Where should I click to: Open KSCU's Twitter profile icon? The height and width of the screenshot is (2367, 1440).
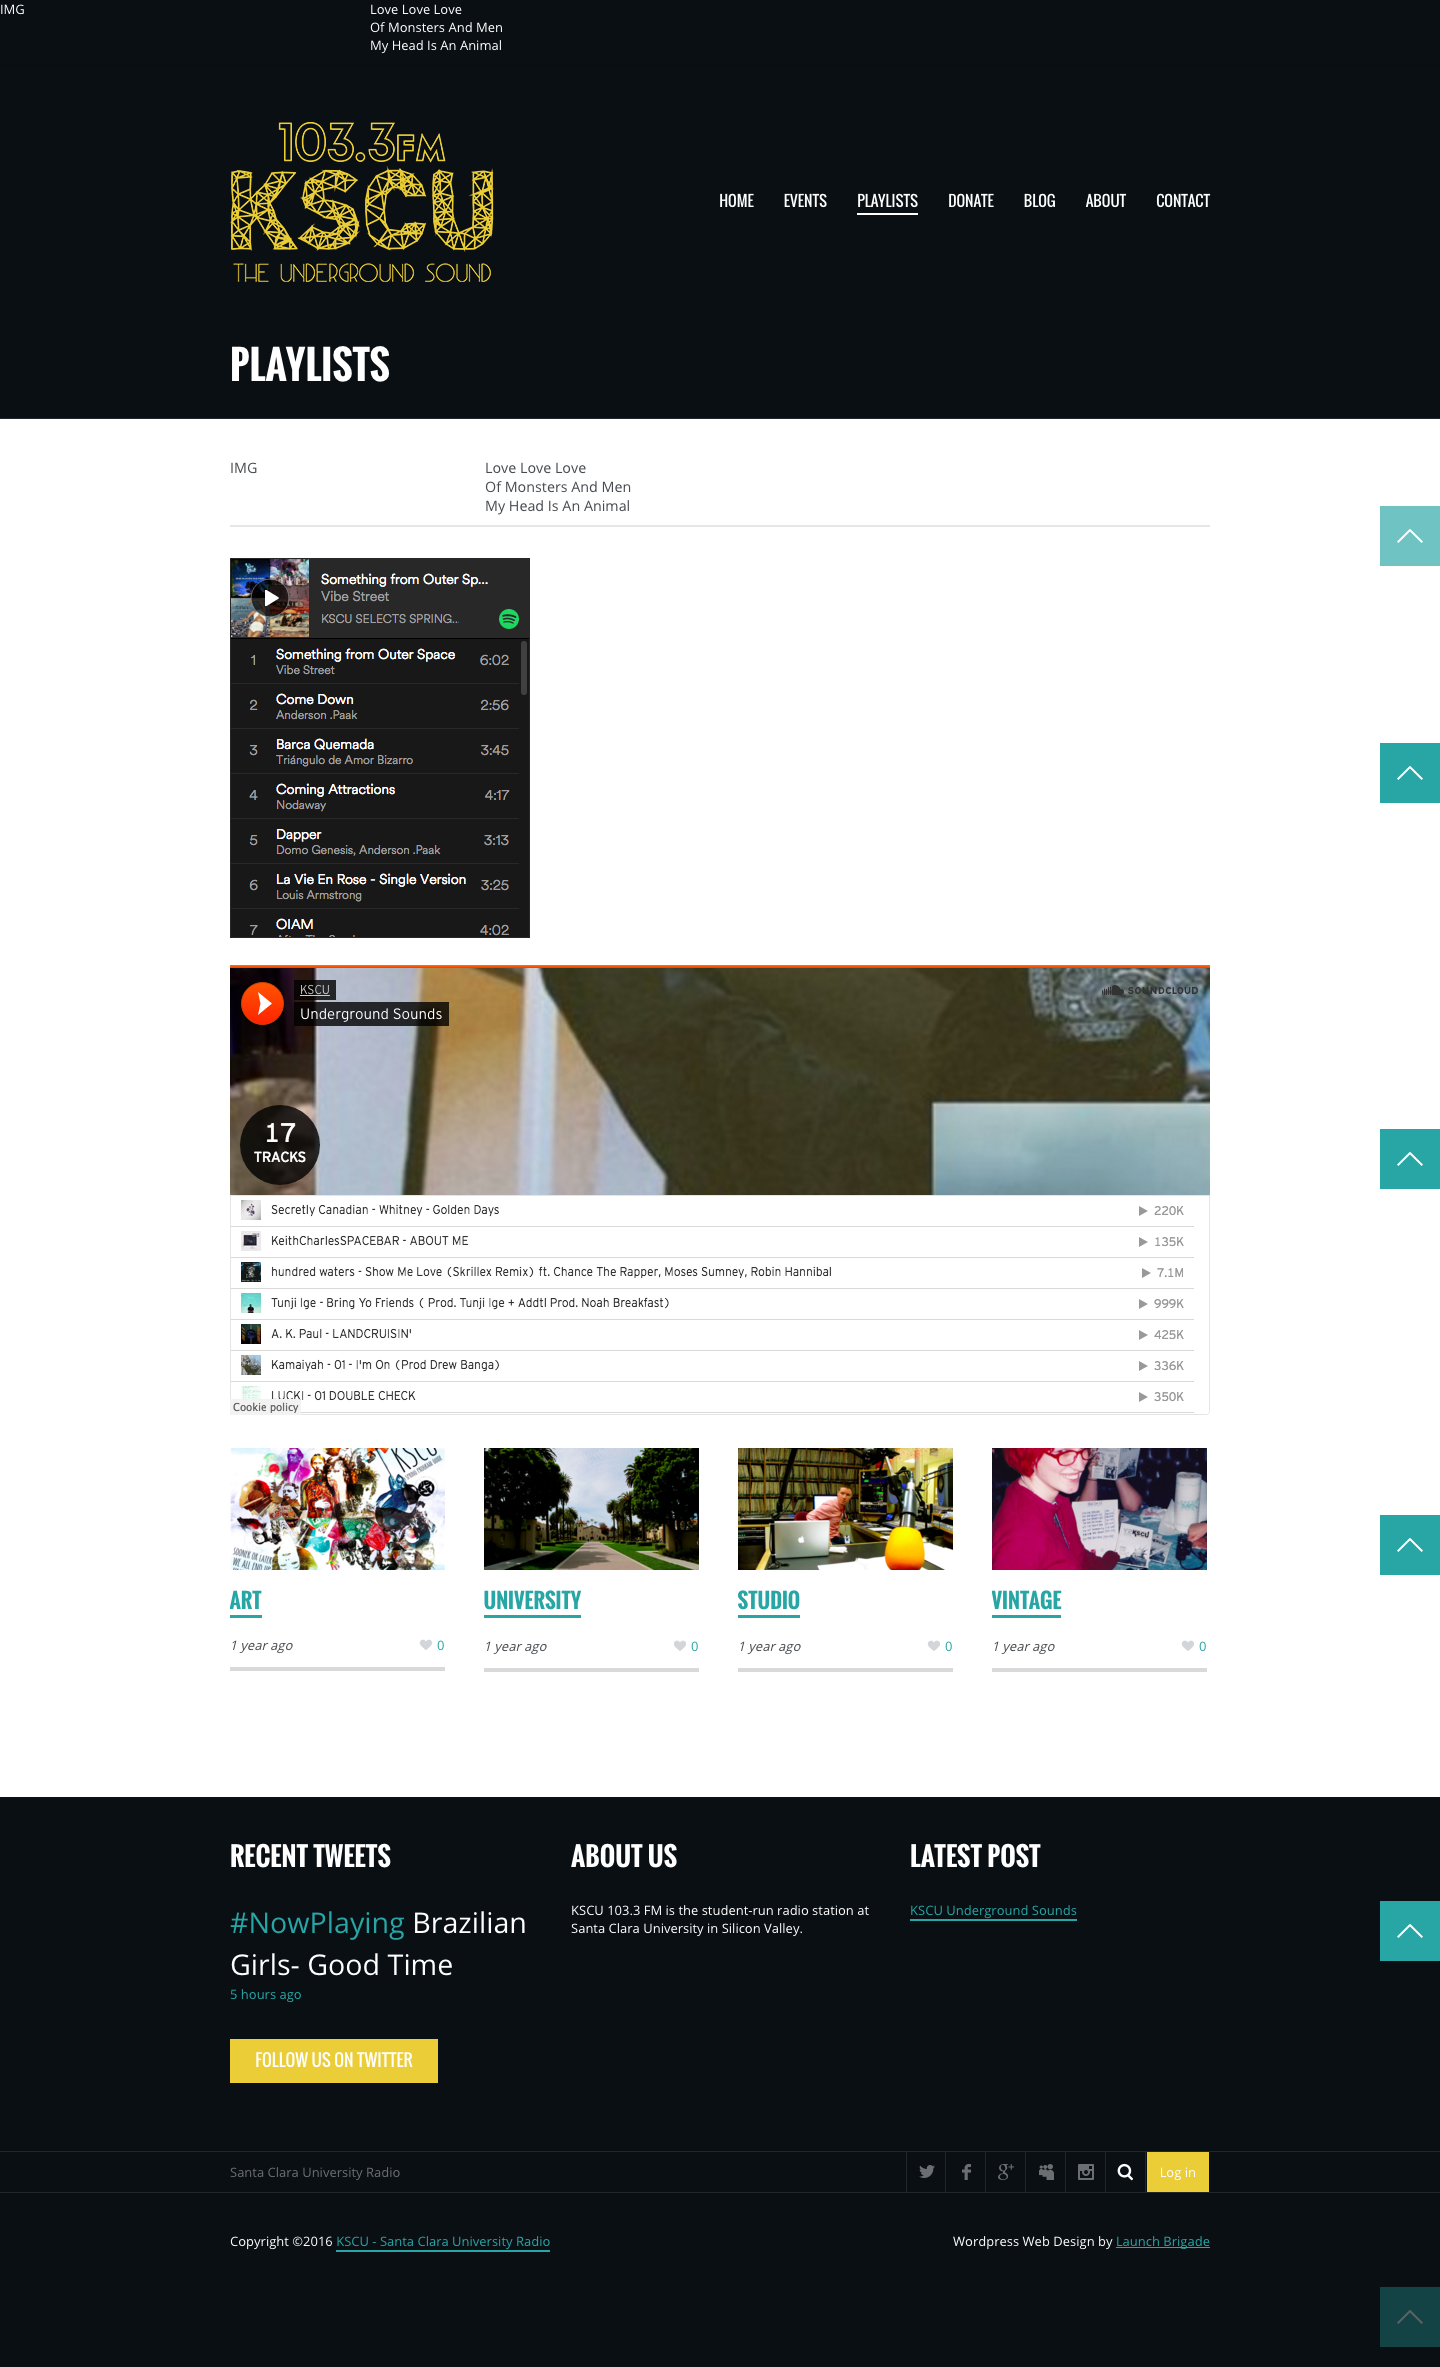pos(926,2172)
